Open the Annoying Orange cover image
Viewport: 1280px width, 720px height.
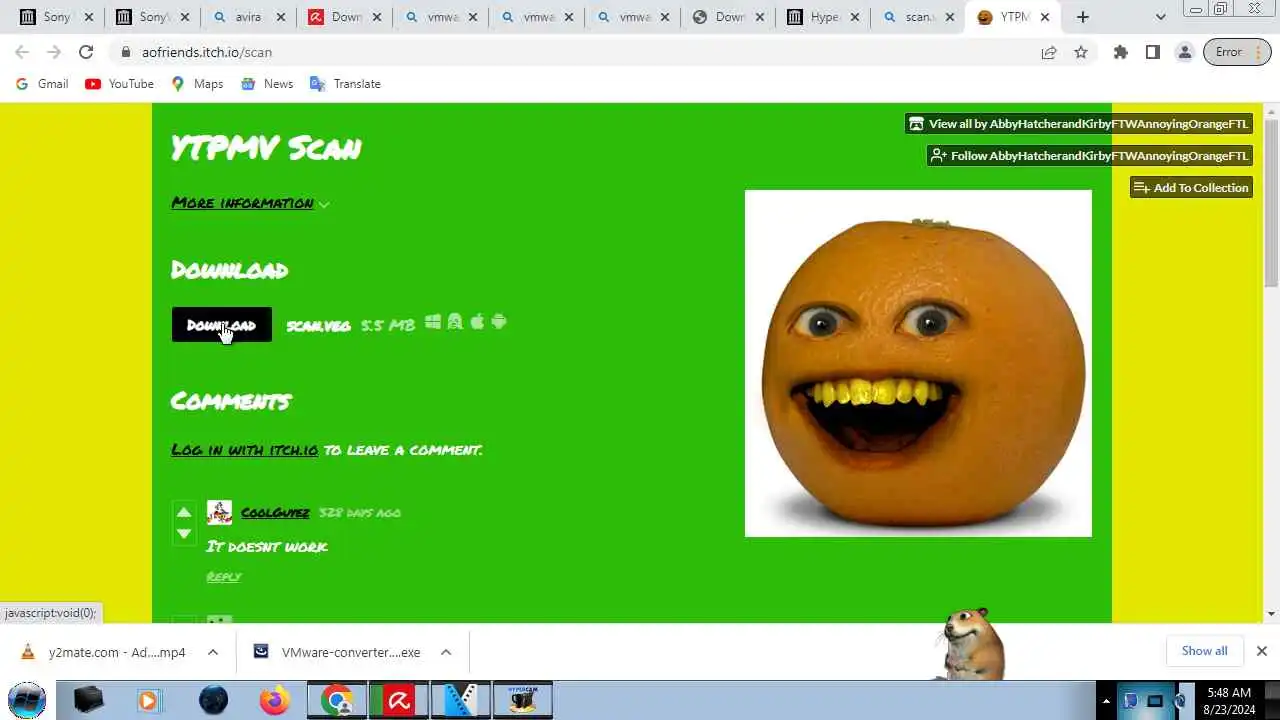(x=918, y=363)
